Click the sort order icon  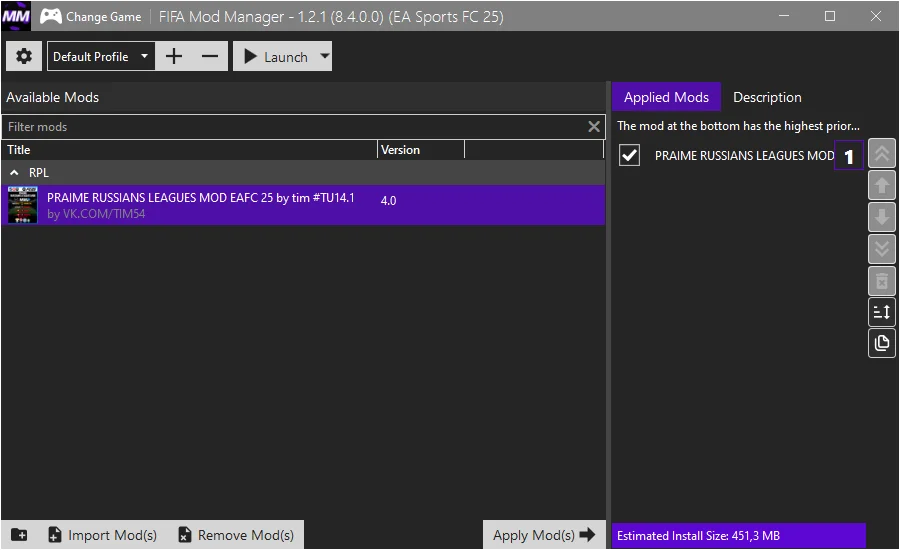point(882,312)
